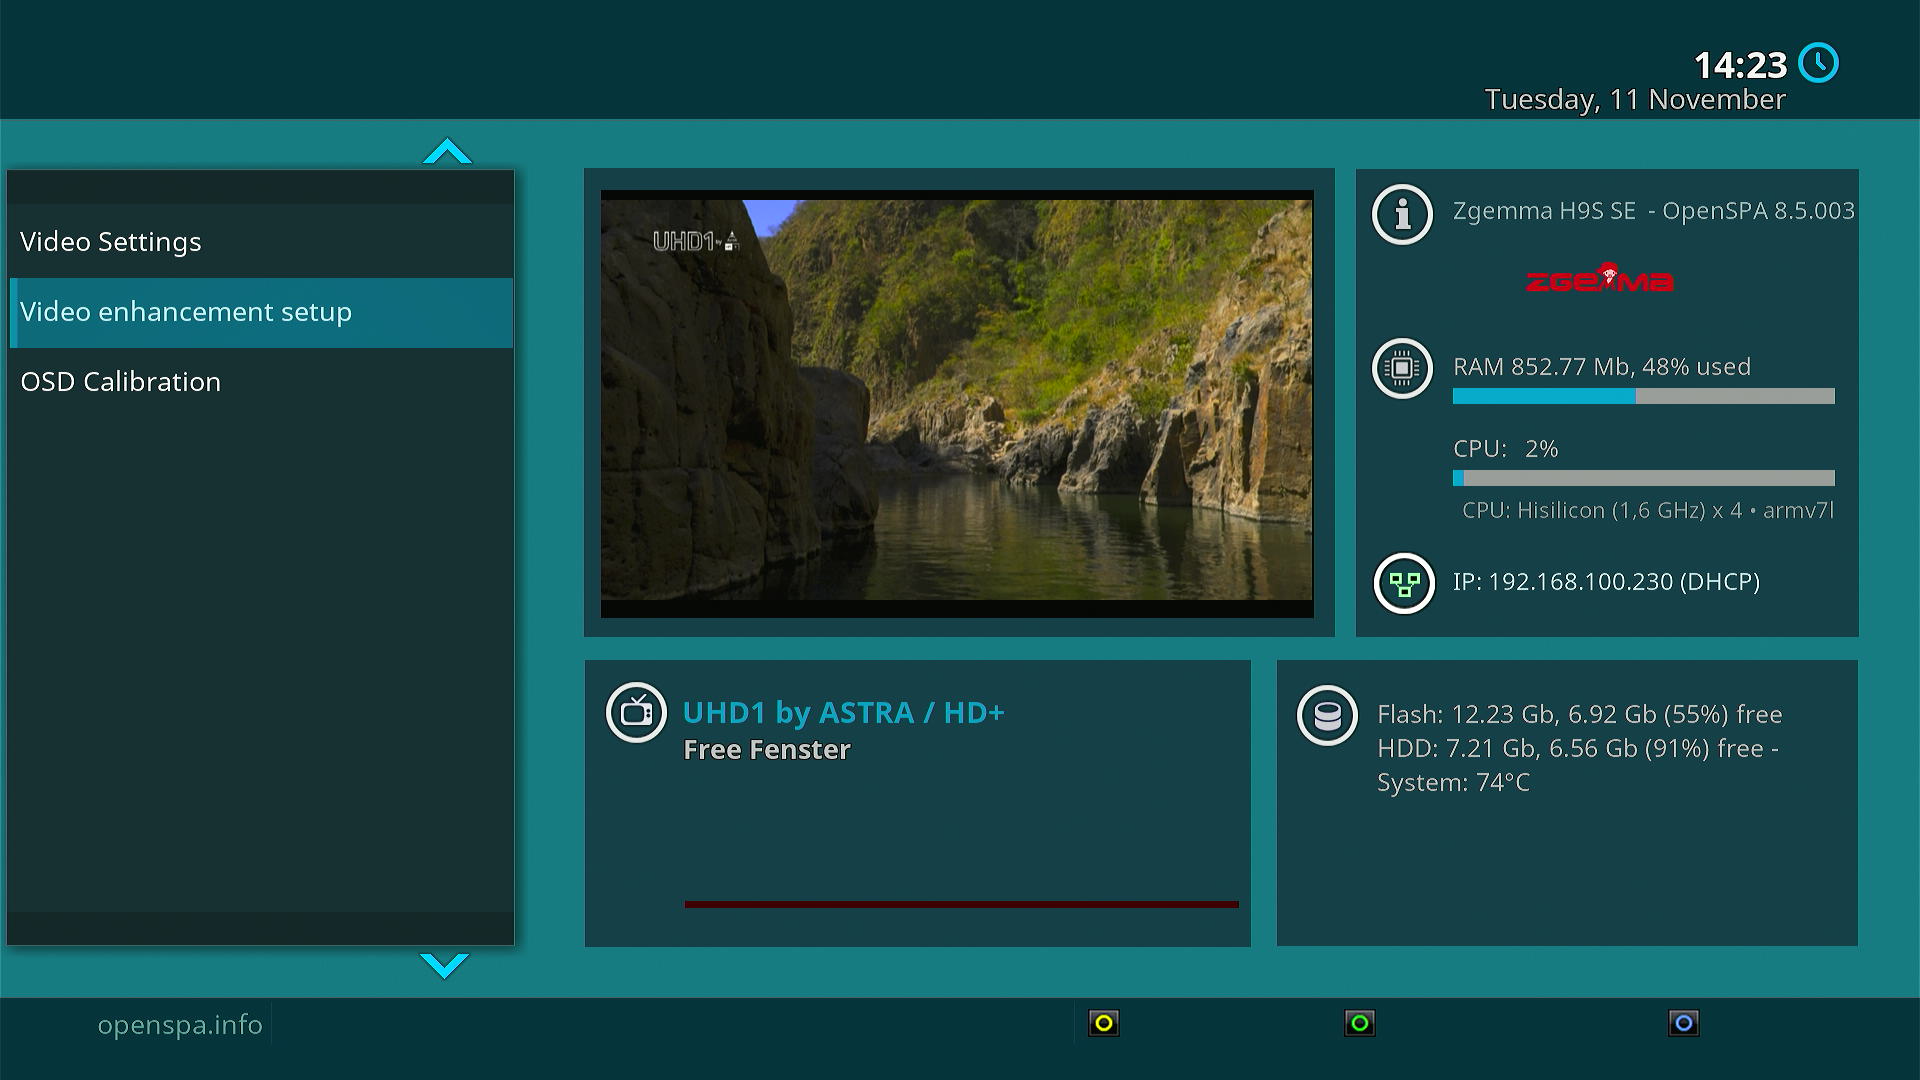
Task: Click the RAM chip icon
Action: pos(1402,368)
